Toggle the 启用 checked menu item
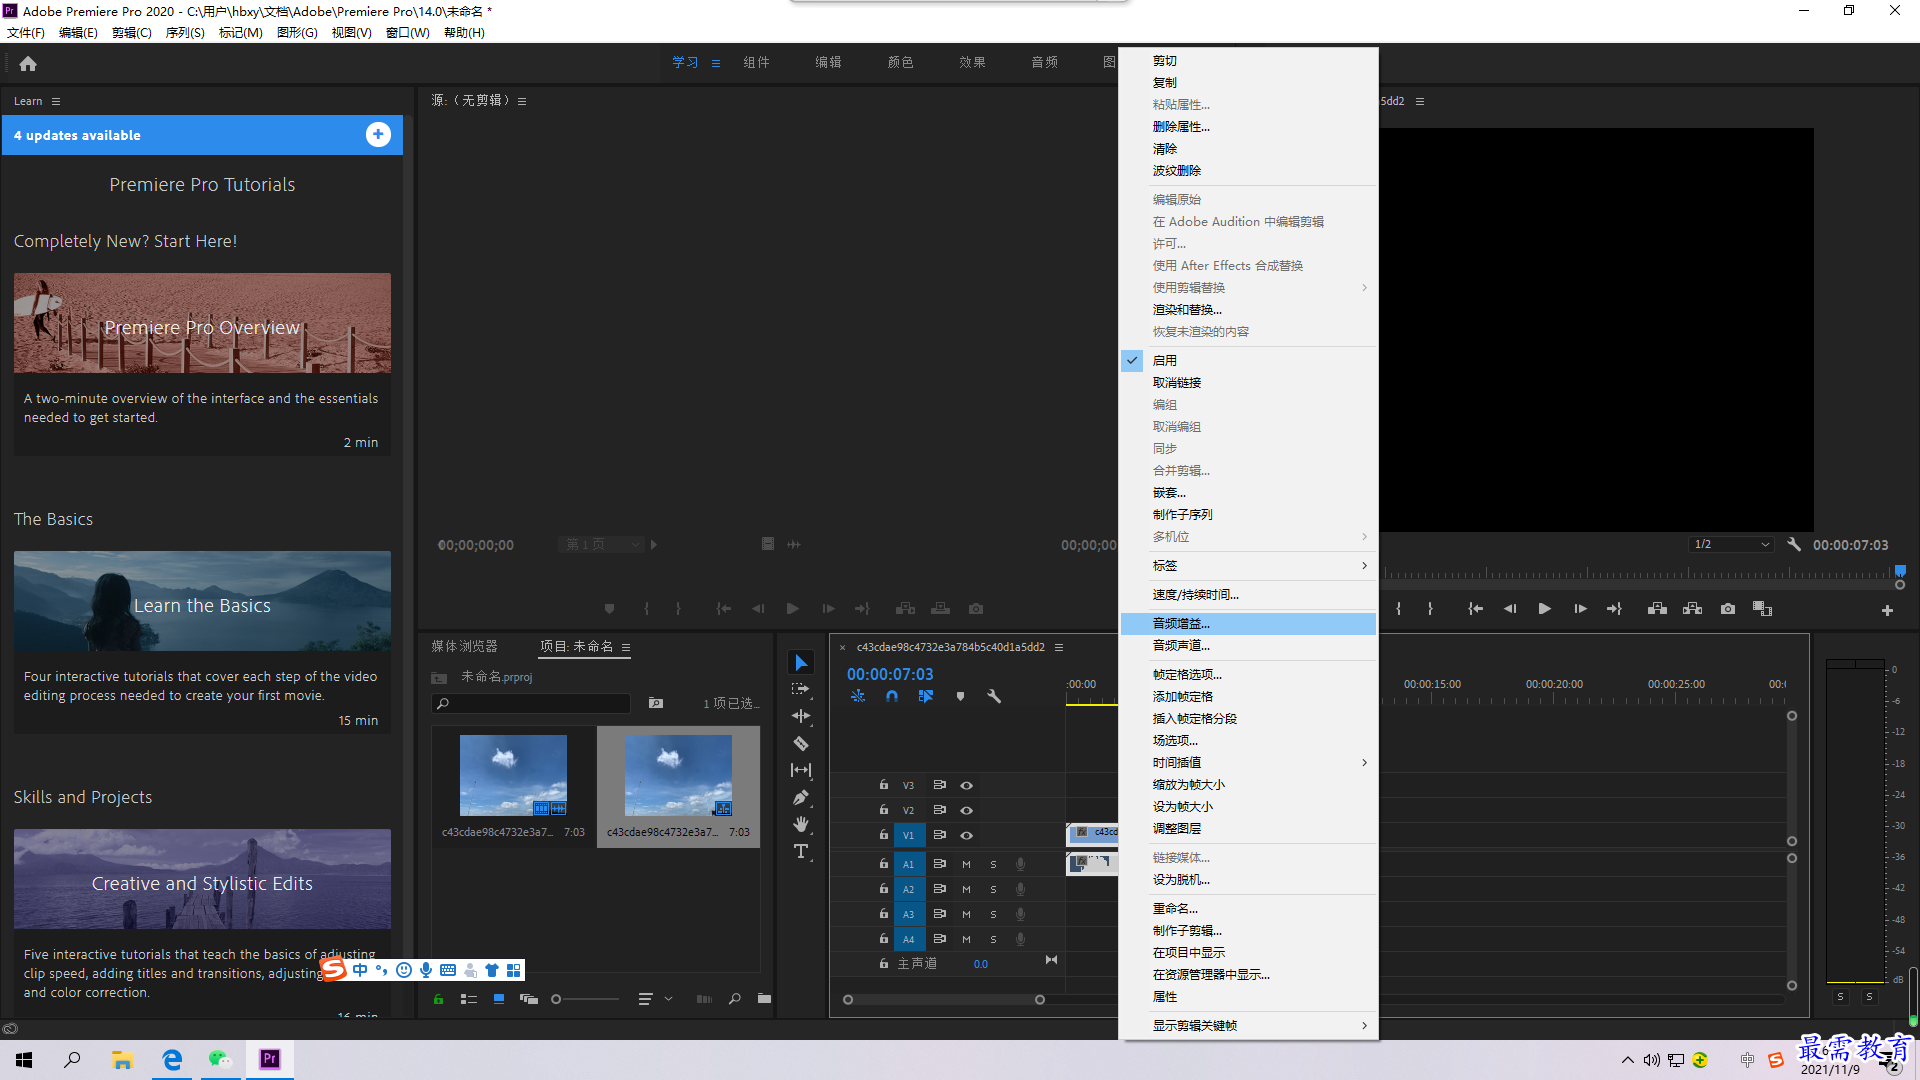 click(1248, 360)
